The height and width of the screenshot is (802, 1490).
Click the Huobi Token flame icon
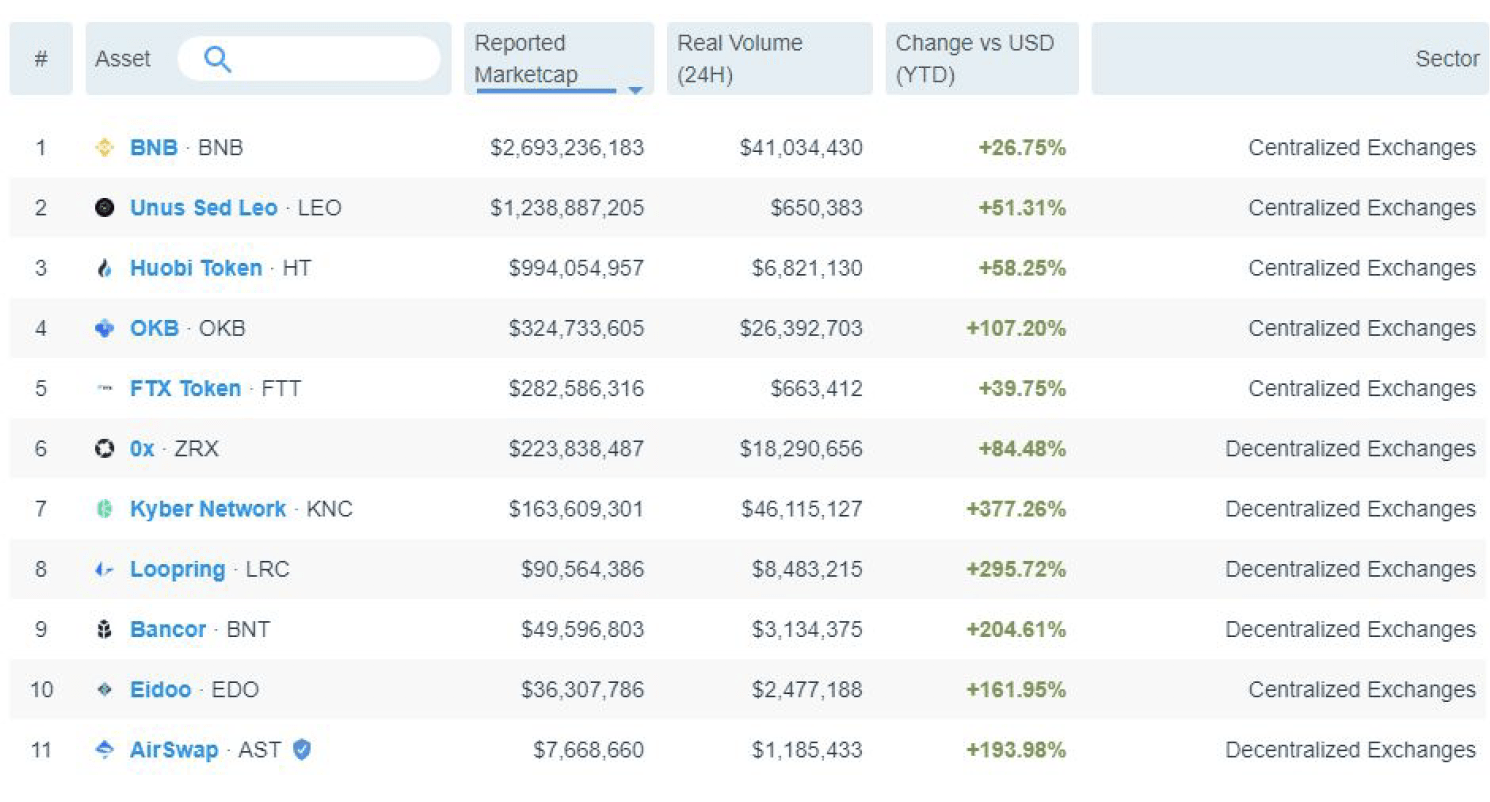click(104, 268)
